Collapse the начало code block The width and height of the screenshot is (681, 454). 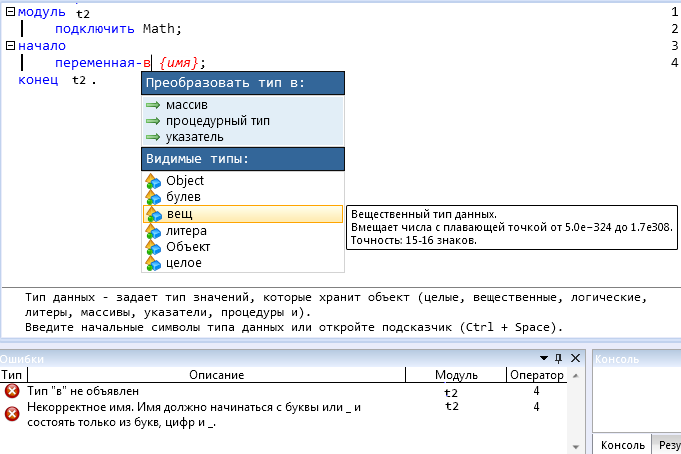pyautogui.click(x=10, y=45)
